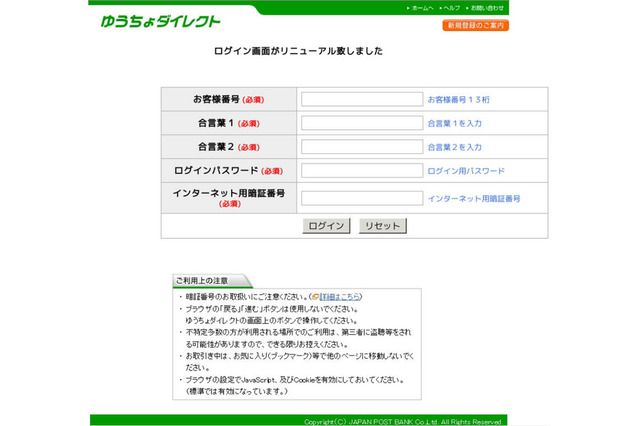Click into the ログインパスワード field
The image size is (640, 426).
pos(362,171)
